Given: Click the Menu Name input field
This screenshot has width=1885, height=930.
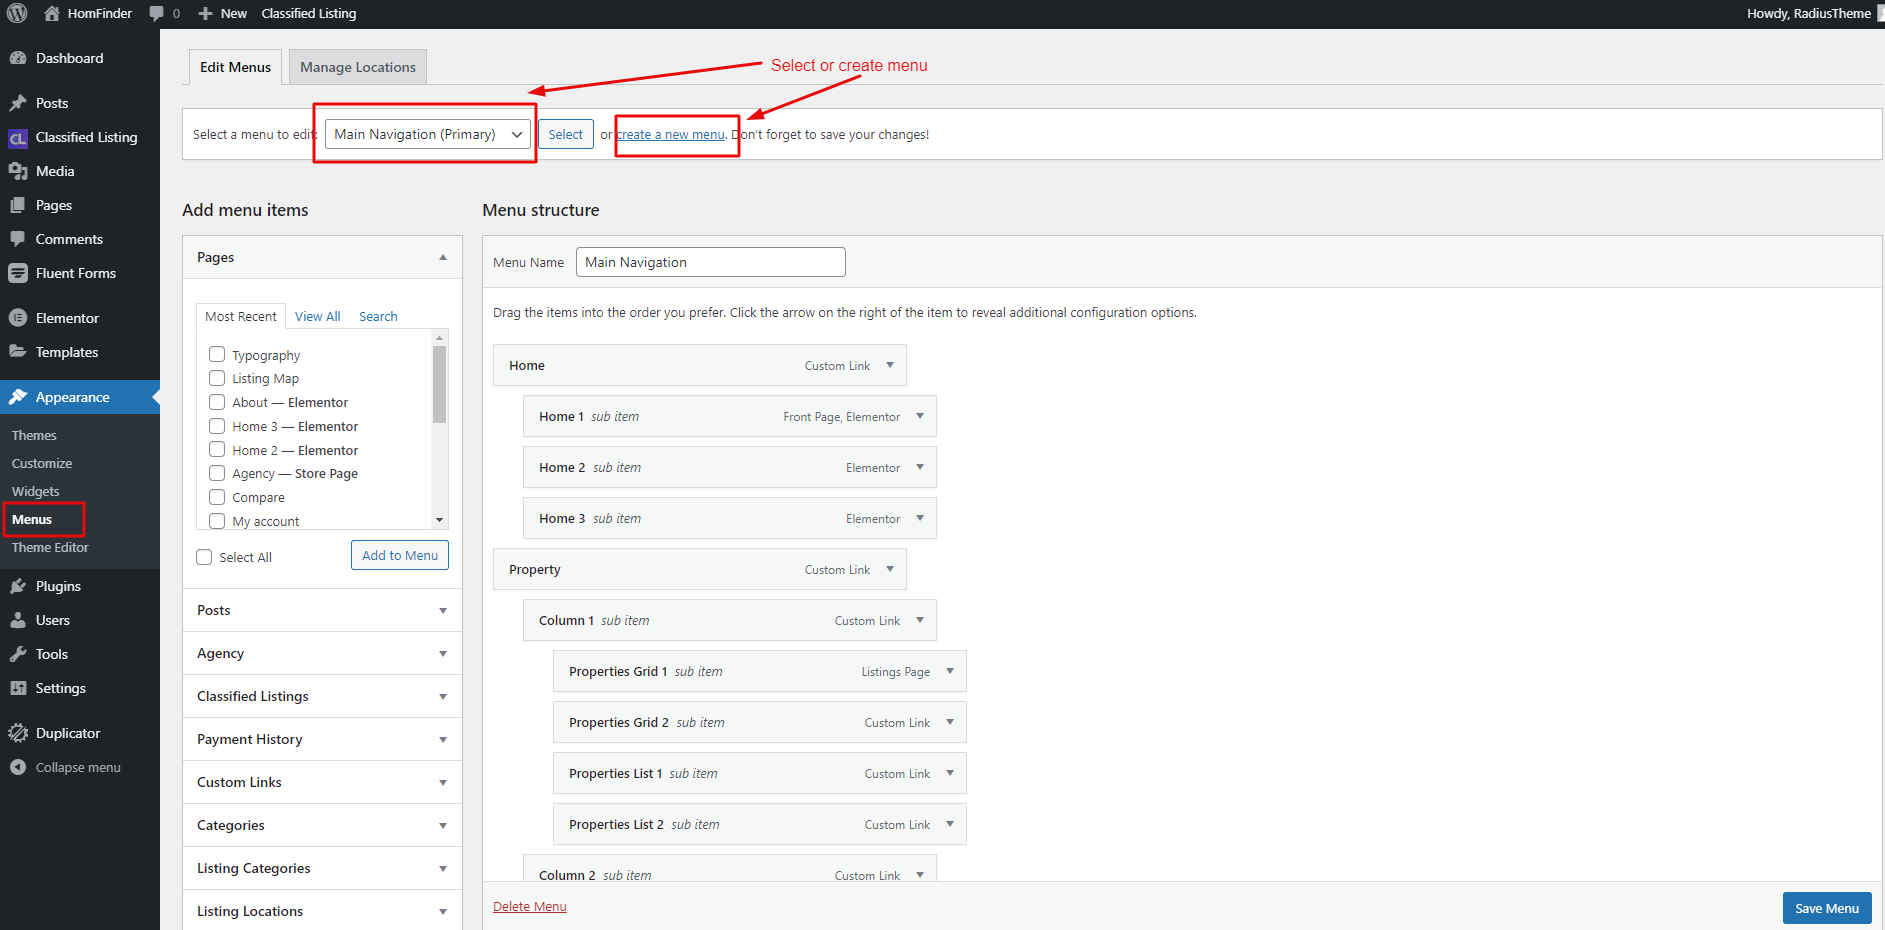Looking at the screenshot, I should click(711, 262).
